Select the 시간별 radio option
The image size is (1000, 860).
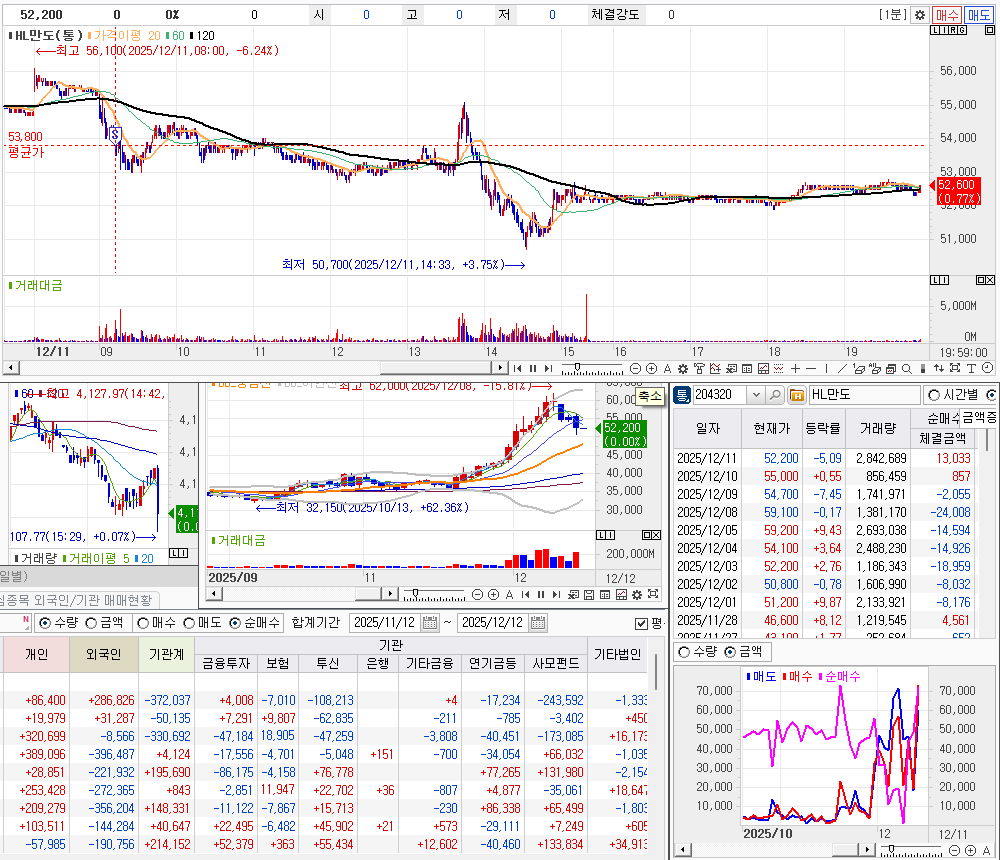(953, 395)
